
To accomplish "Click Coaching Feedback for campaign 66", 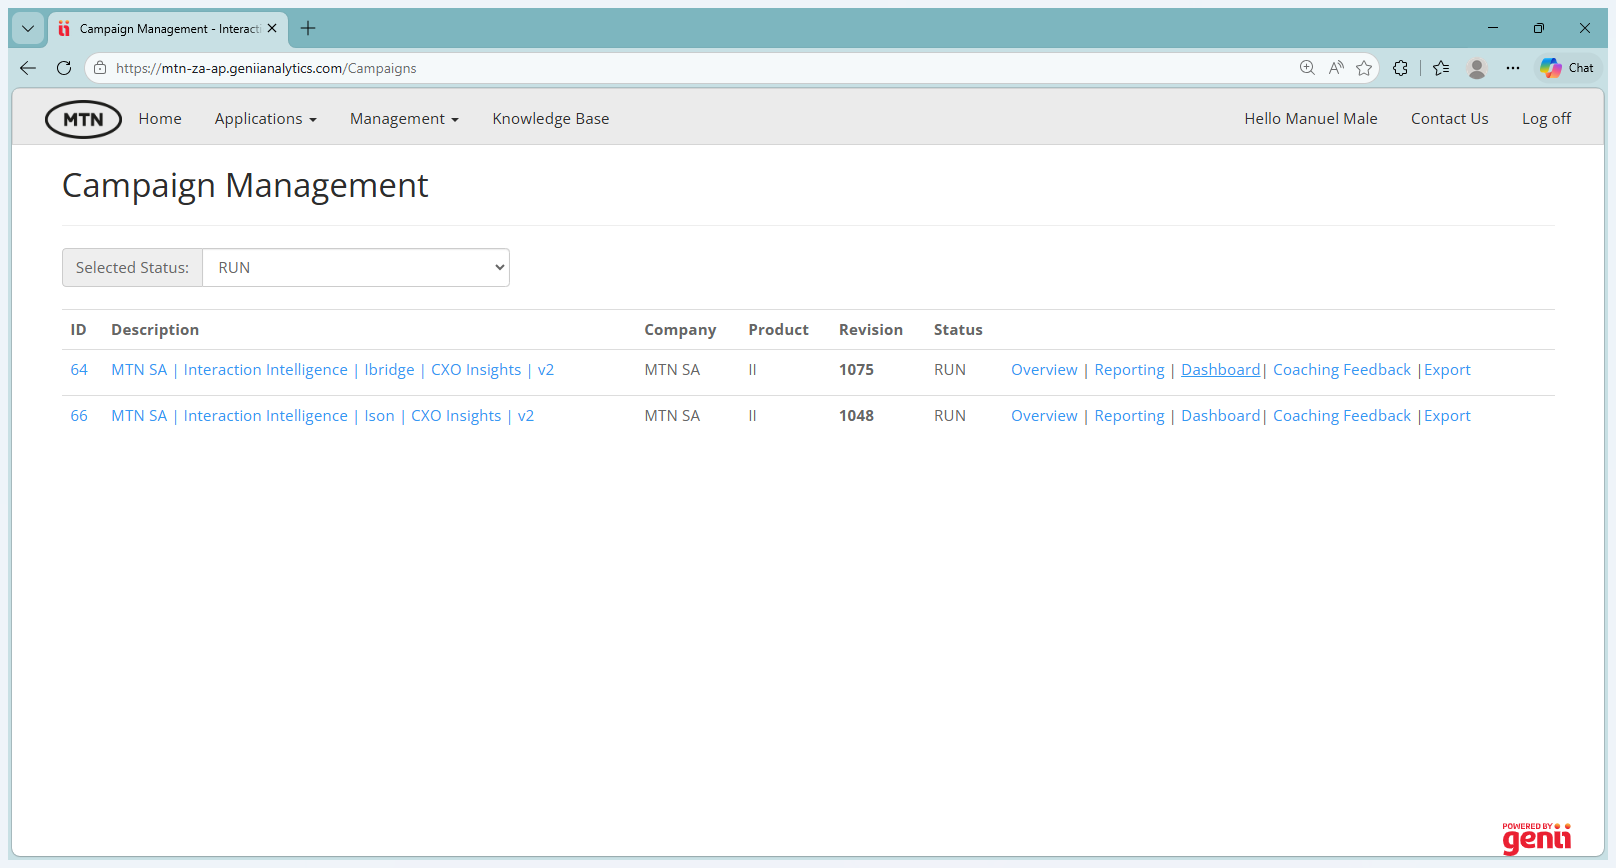I will [1341, 416].
